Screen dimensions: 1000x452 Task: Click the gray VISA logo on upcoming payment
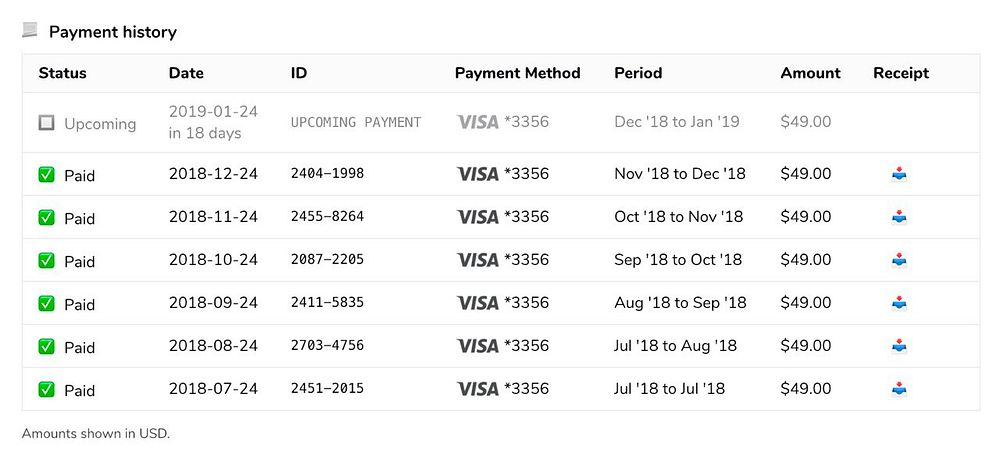point(478,122)
